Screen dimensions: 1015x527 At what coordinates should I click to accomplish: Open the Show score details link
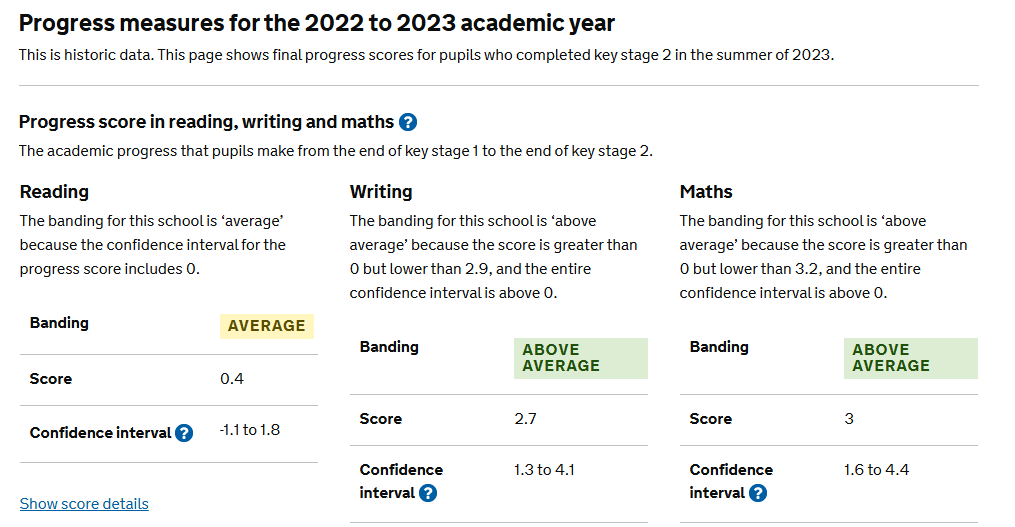84,504
